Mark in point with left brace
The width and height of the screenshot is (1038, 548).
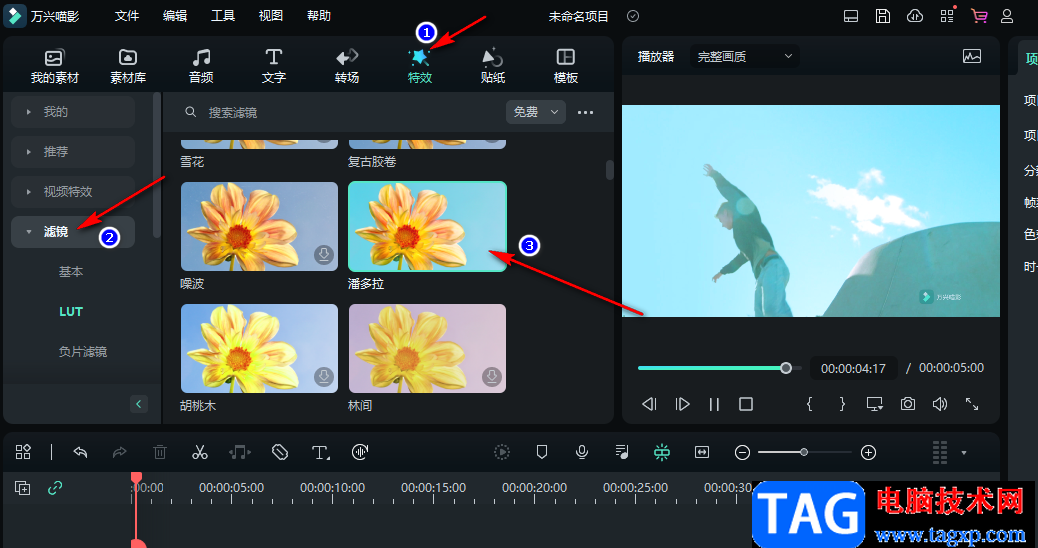tap(810, 404)
